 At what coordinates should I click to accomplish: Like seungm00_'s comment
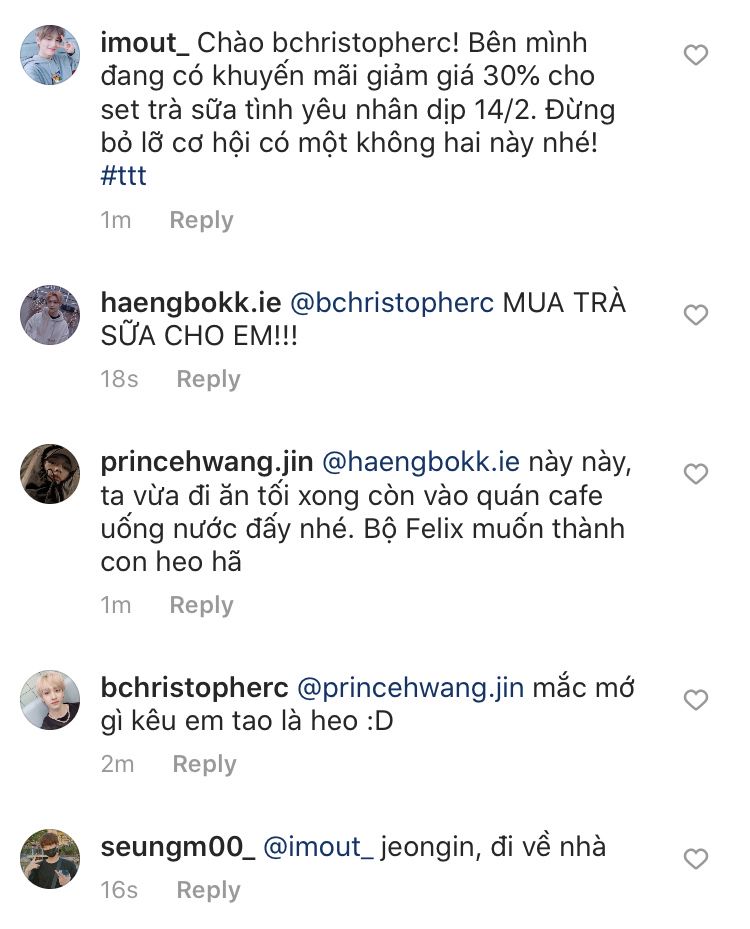tap(695, 858)
